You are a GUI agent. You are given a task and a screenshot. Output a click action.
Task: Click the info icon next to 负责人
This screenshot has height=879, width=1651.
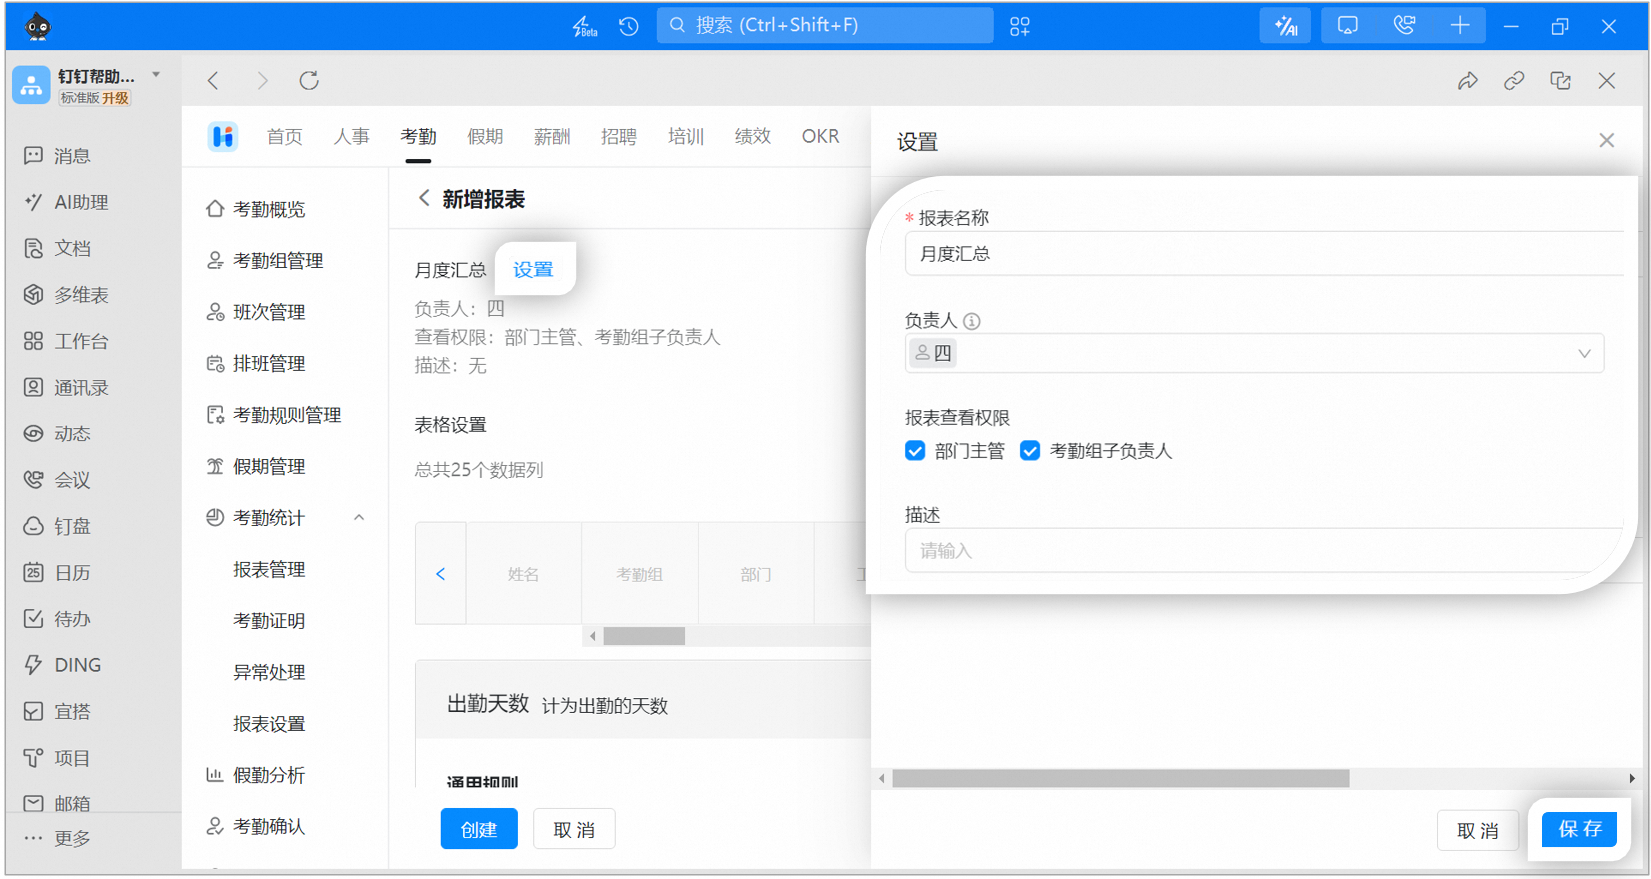[x=972, y=321]
